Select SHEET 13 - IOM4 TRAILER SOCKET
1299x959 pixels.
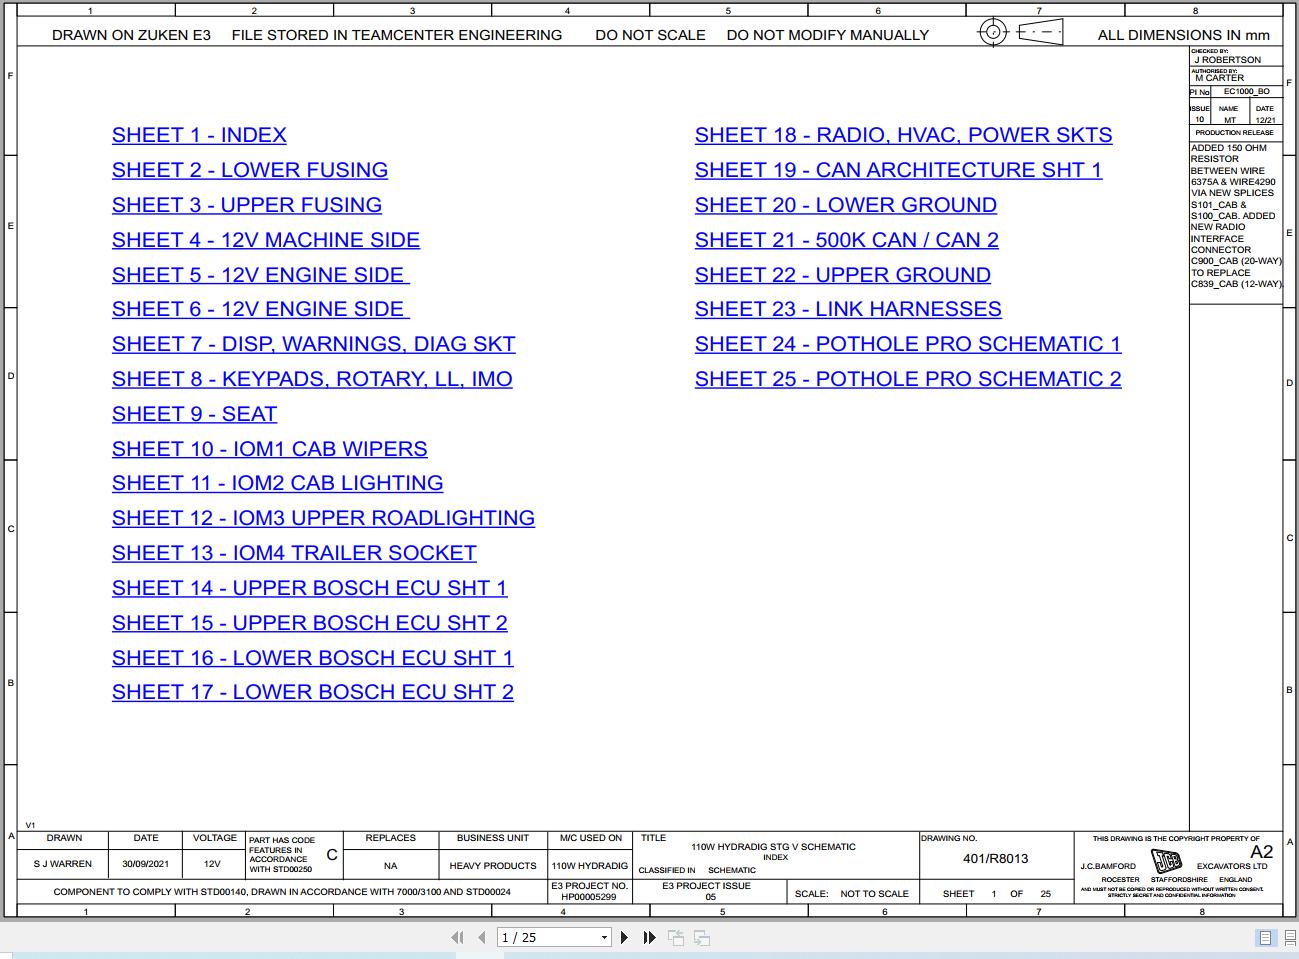pos(294,552)
